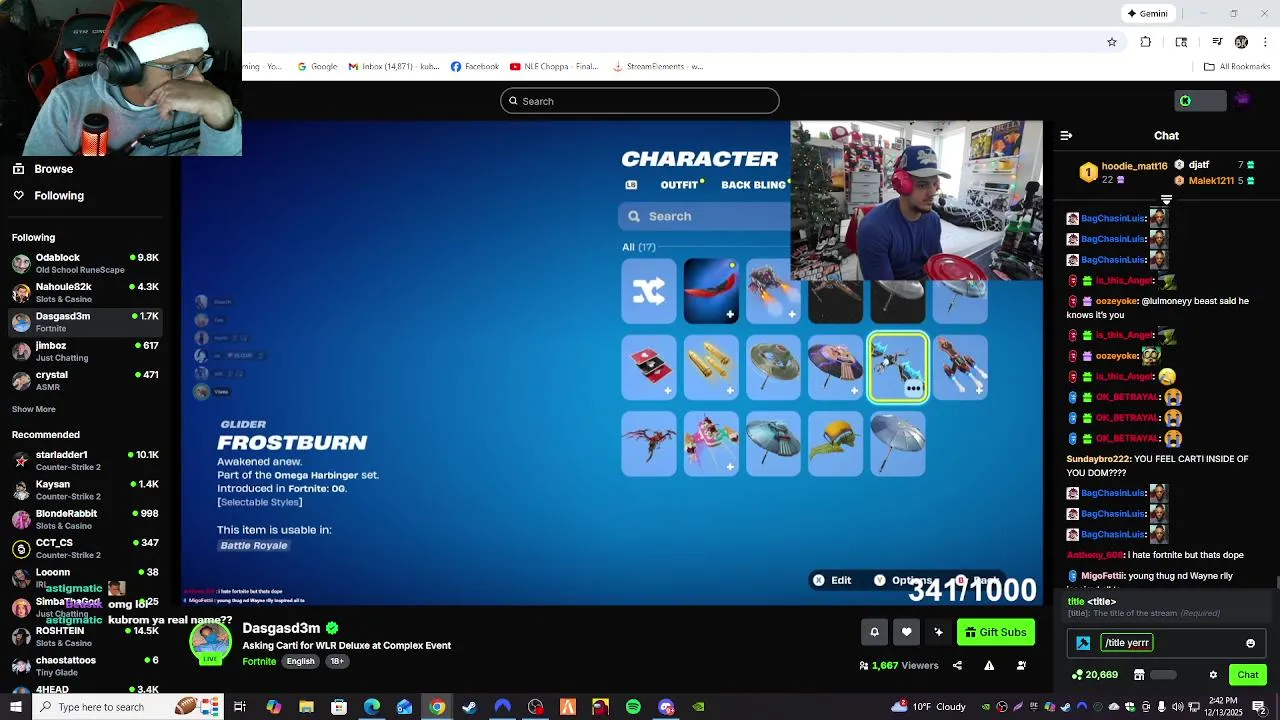Open the channel shop icon near points
Screen dimensions: 1280x720
[x=1139, y=675]
